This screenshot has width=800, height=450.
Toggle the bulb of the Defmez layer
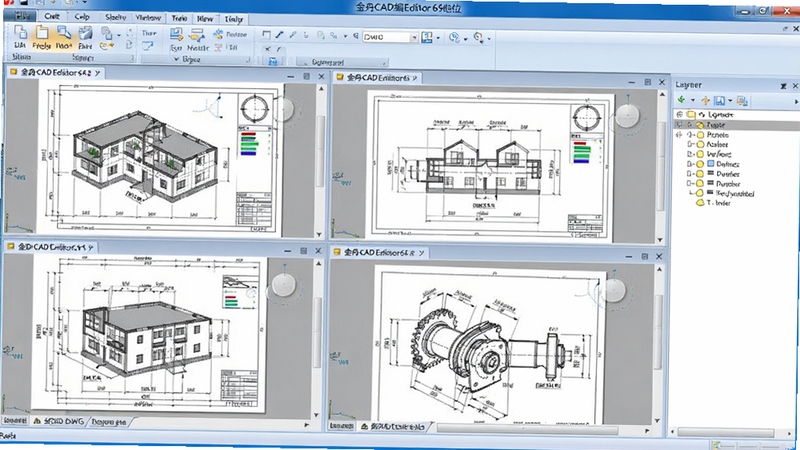701,164
